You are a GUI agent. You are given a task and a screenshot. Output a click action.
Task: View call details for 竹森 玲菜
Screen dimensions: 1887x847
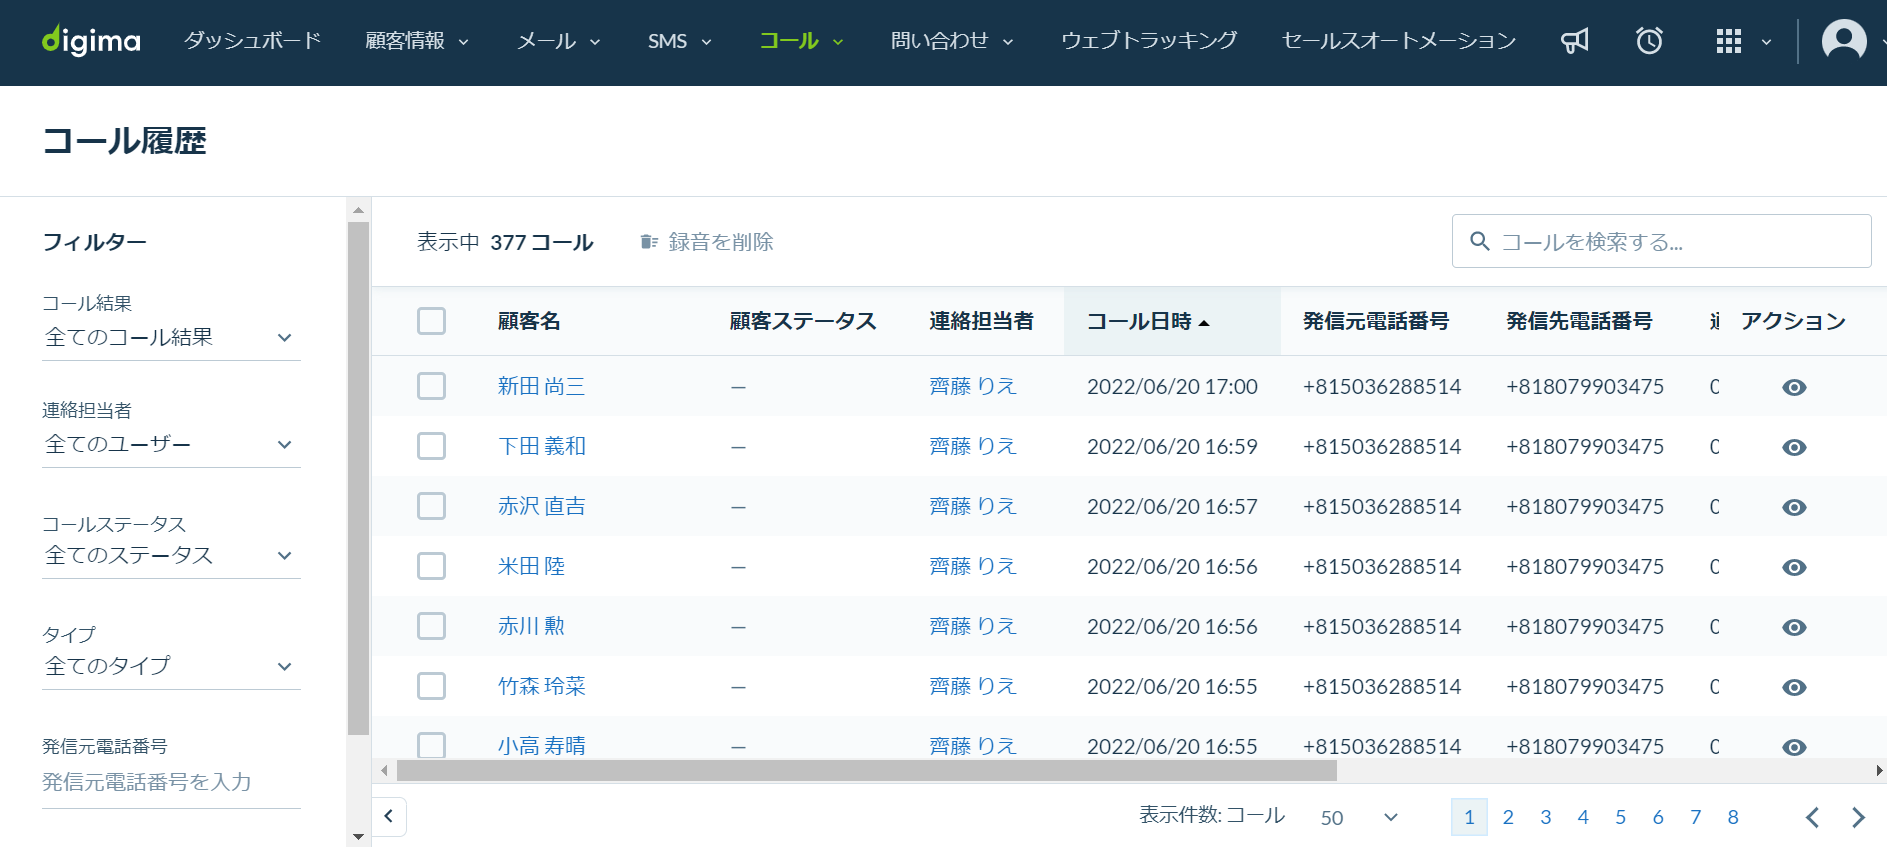[1795, 687]
